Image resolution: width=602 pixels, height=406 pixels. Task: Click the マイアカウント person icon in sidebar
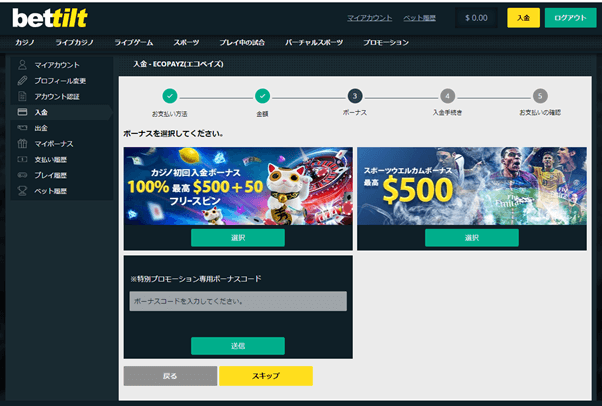22,65
